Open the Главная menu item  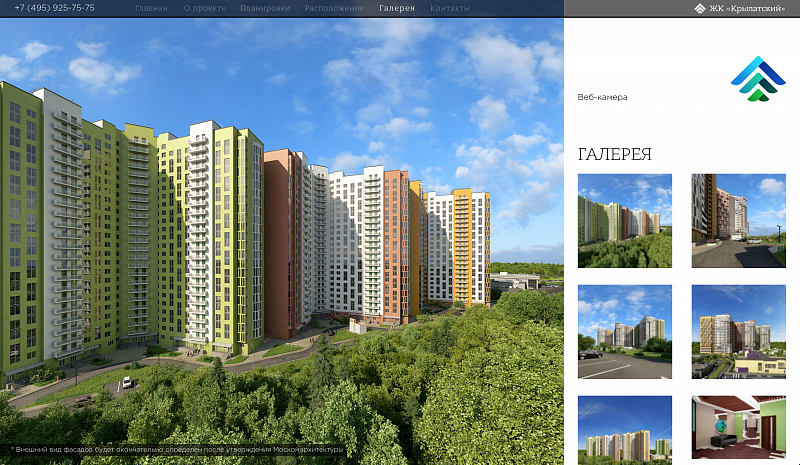[151, 8]
